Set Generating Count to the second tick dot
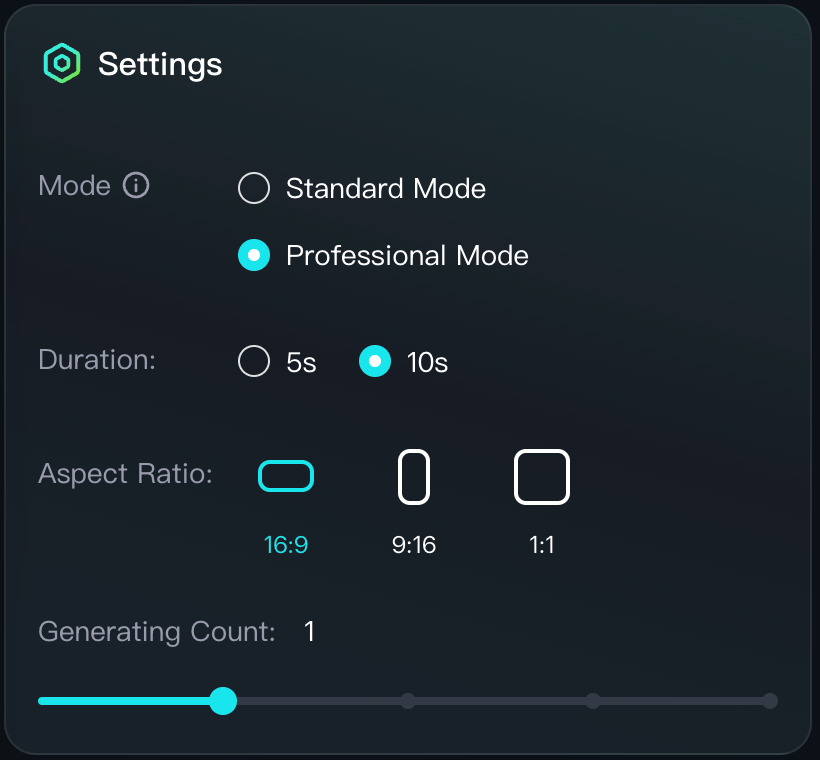This screenshot has height=760, width=820. [x=408, y=701]
